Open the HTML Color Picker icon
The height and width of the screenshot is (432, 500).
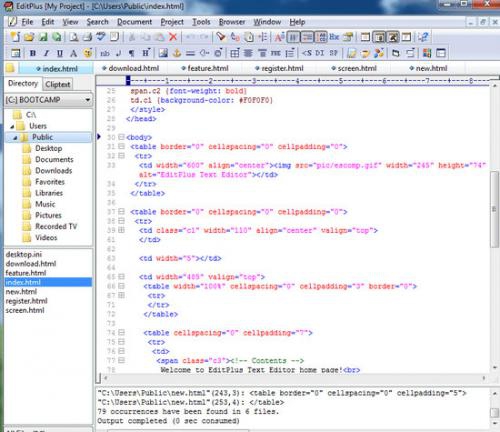point(427,53)
